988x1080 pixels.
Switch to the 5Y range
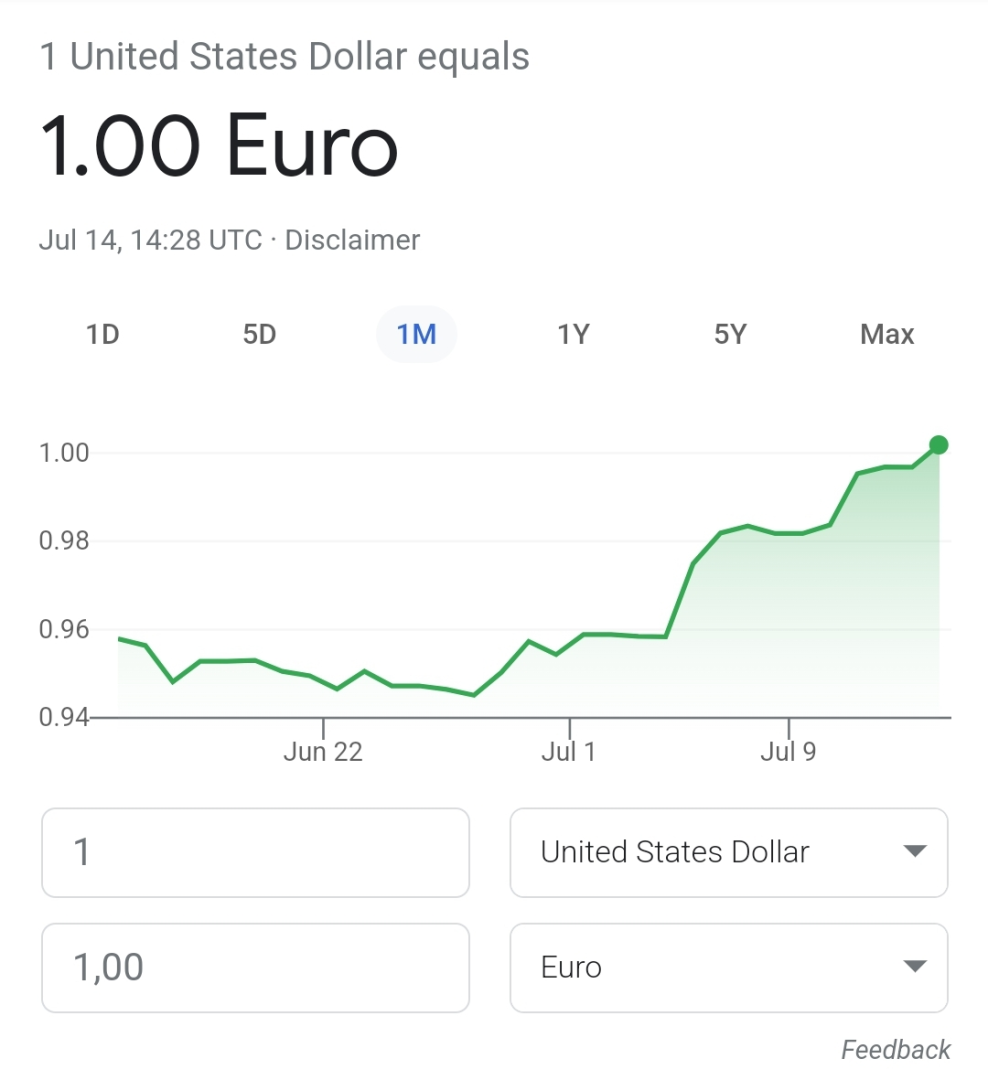pyautogui.click(x=730, y=334)
